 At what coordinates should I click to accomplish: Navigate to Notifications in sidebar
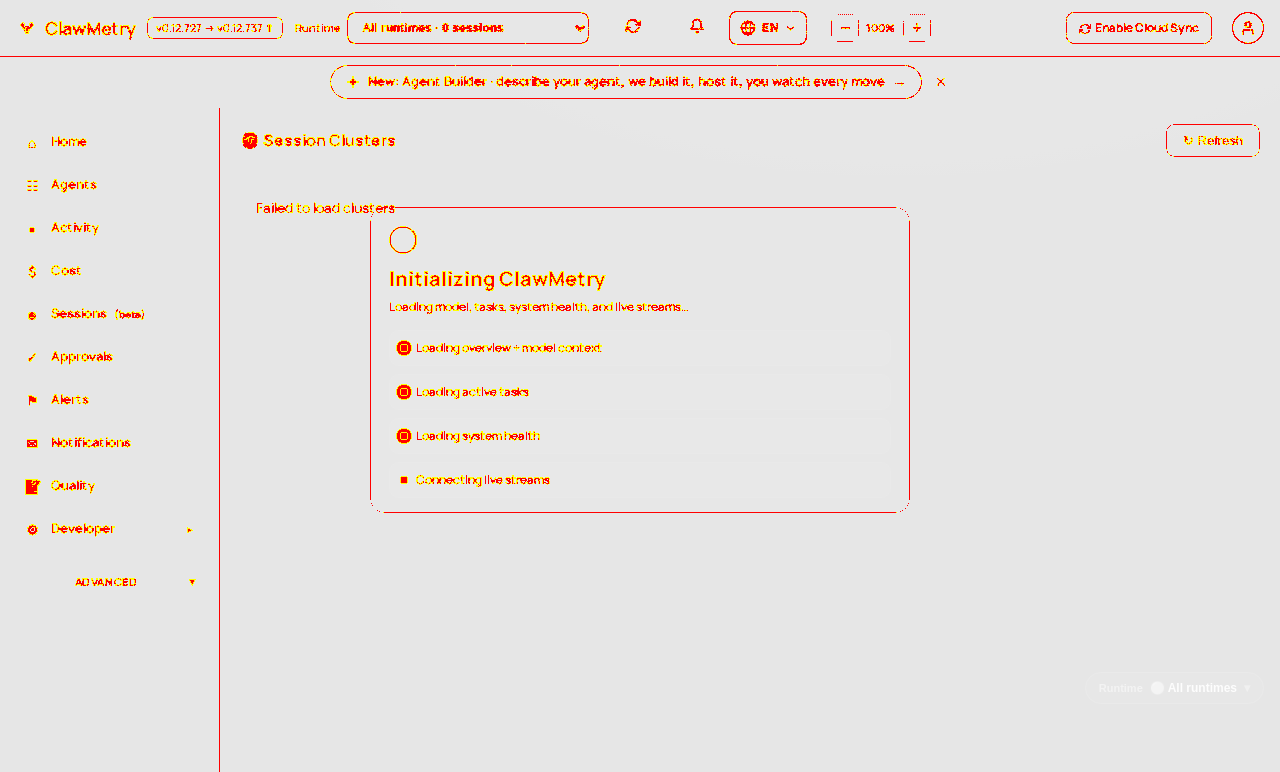(x=91, y=443)
